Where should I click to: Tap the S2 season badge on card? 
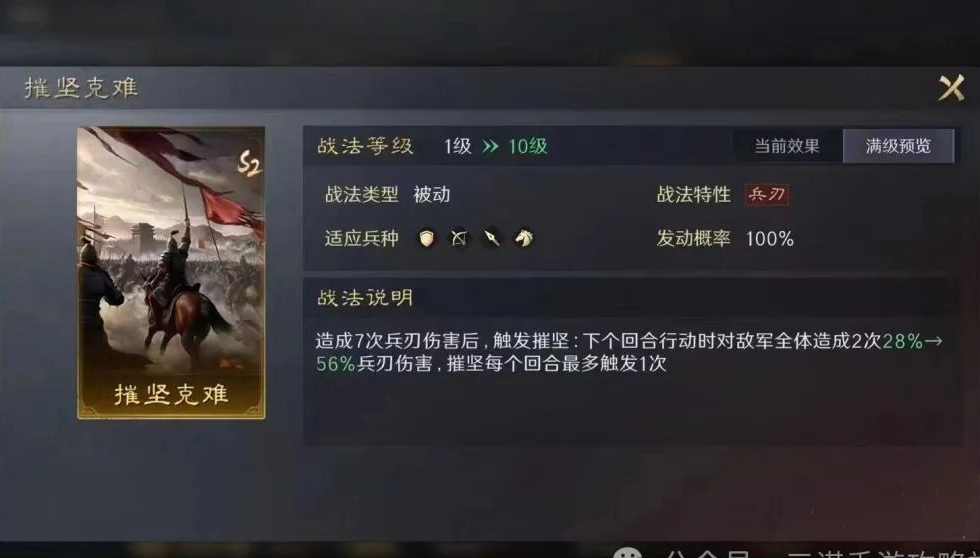(x=249, y=164)
